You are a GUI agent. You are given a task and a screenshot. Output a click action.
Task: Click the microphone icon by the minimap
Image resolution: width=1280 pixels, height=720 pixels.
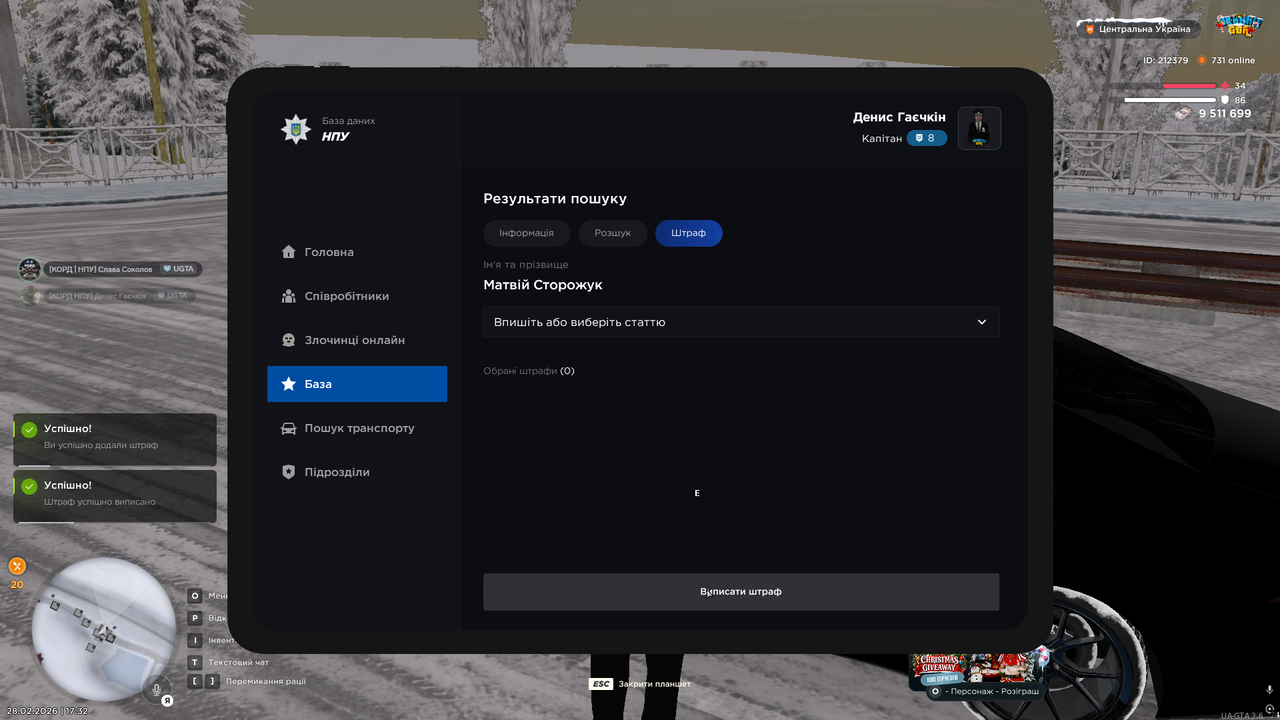(x=156, y=689)
